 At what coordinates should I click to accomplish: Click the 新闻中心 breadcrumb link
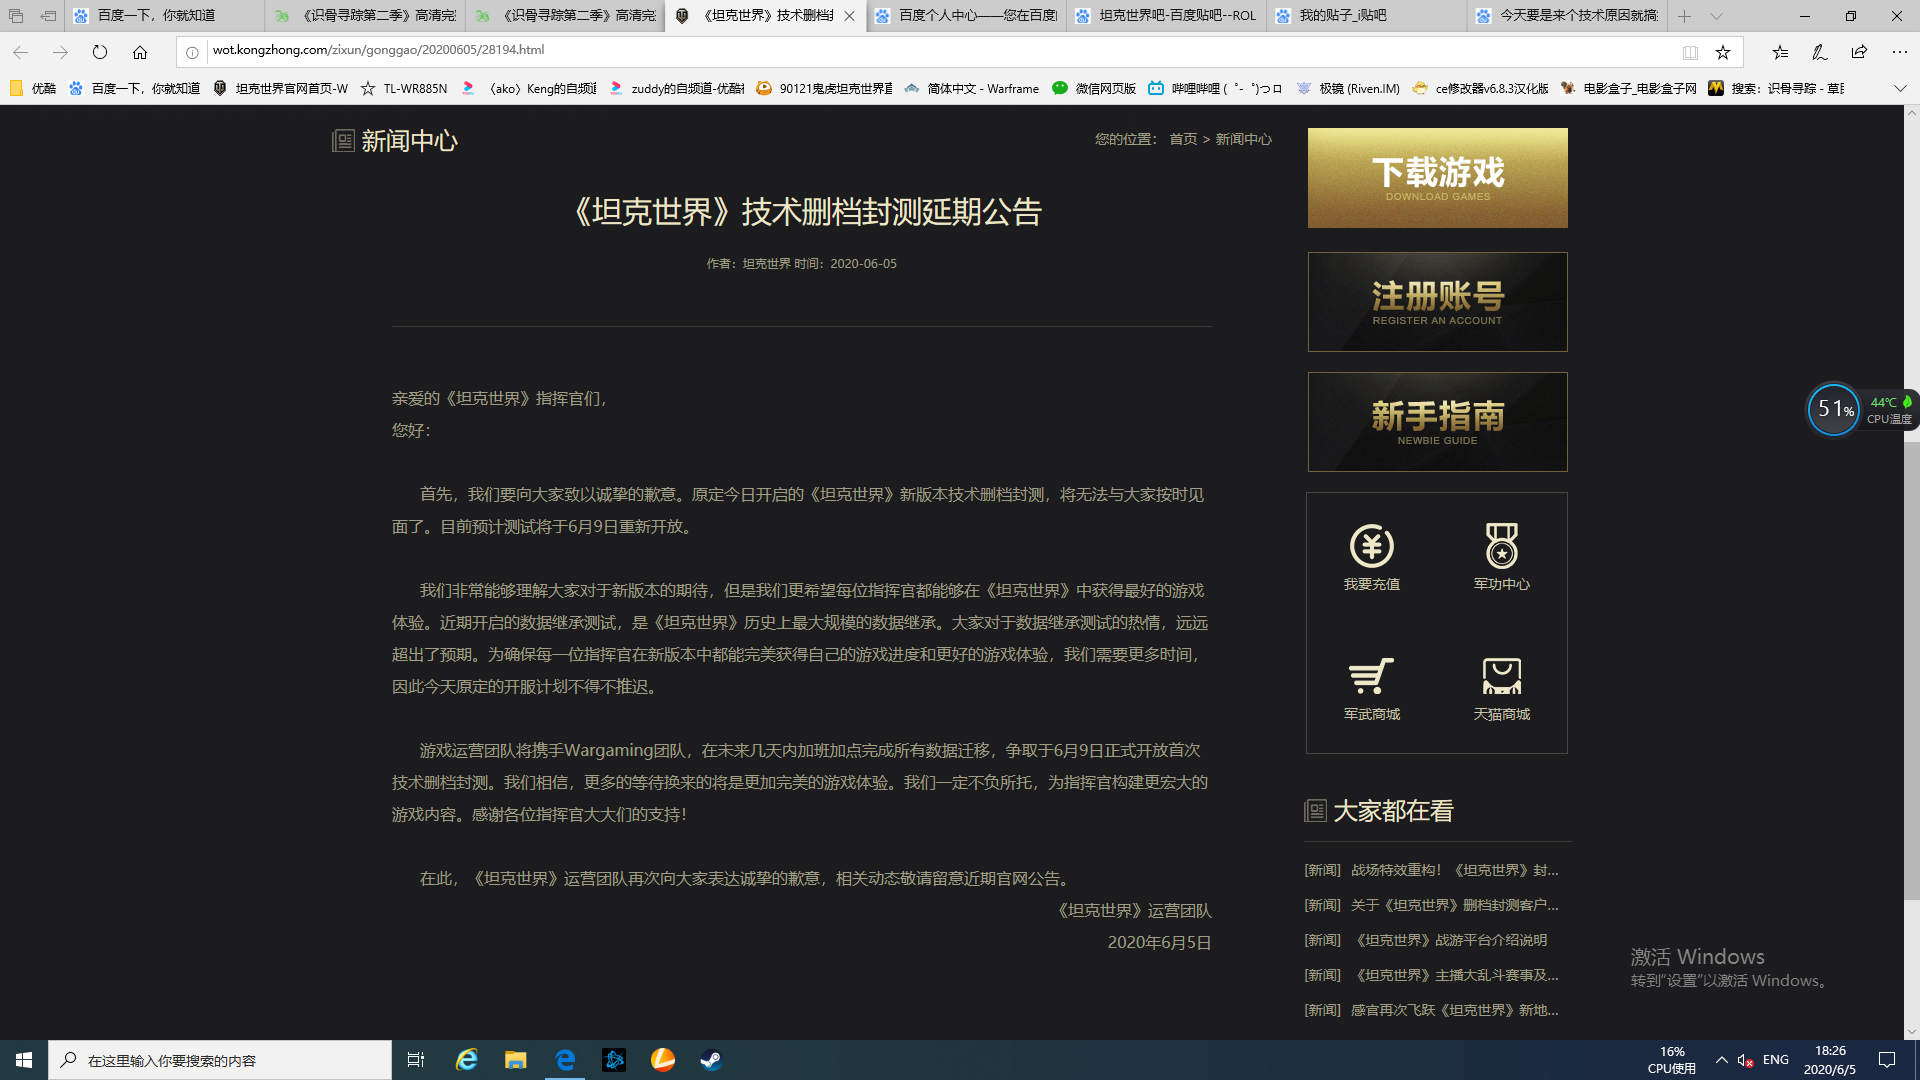[x=1244, y=139]
